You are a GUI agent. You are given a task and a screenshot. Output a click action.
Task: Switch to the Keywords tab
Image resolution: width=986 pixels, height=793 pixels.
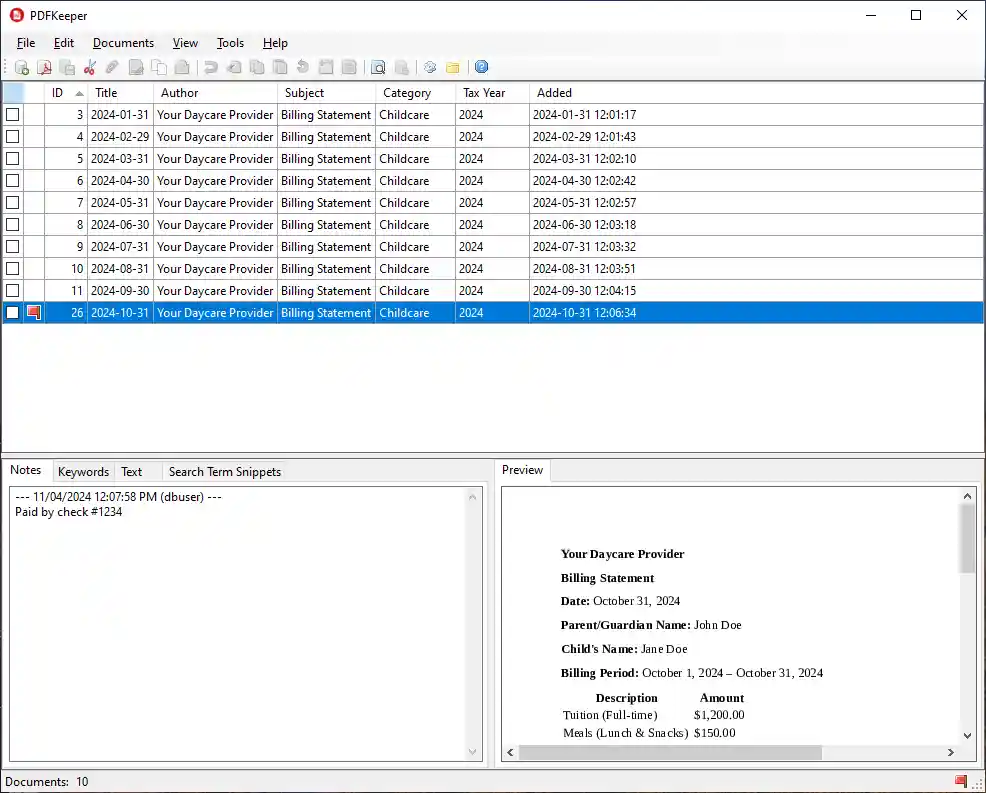83,471
